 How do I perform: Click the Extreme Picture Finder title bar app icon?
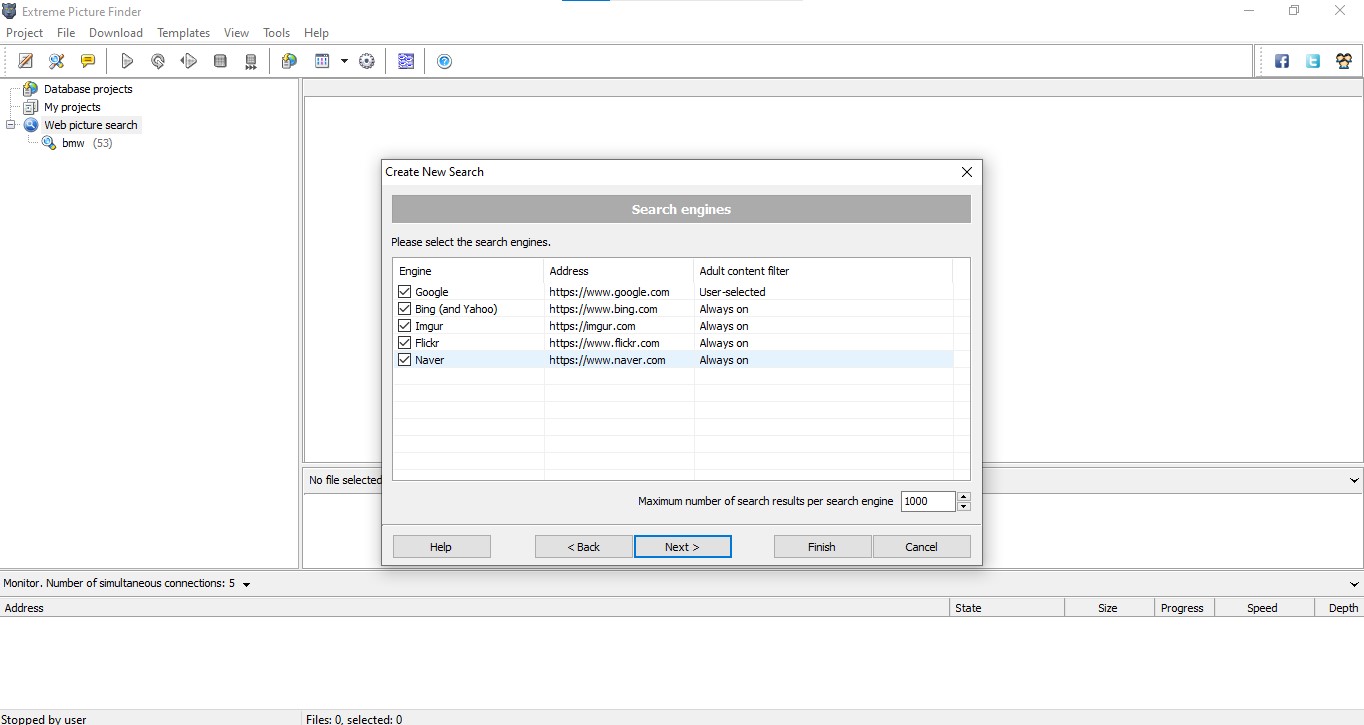point(9,11)
